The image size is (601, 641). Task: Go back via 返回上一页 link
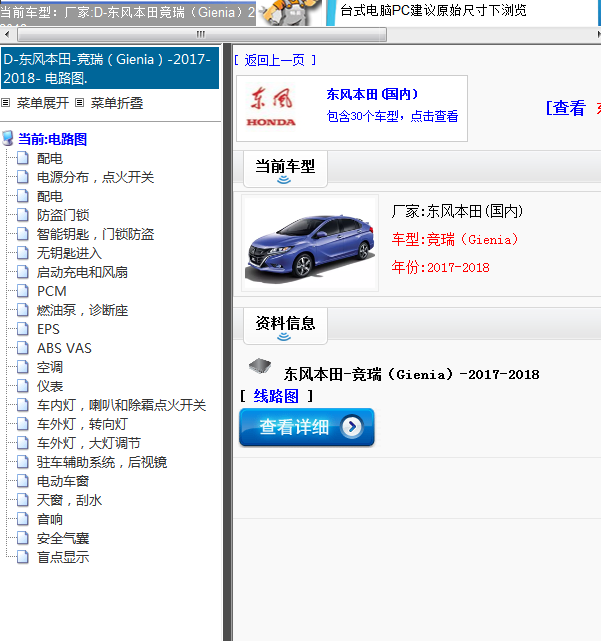pyautogui.click(x=275, y=61)
